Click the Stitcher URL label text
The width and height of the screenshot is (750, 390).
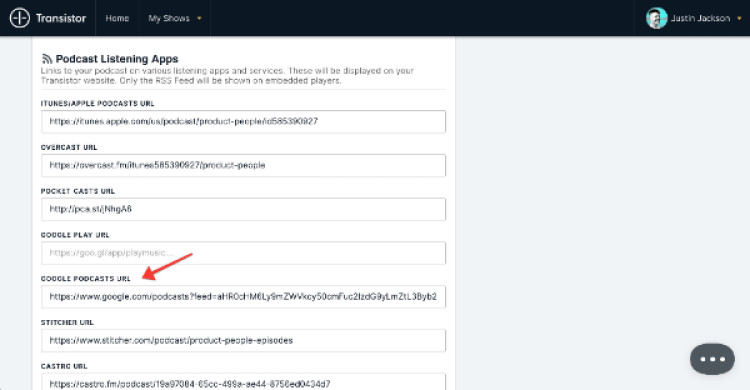[x=67, y=323]
